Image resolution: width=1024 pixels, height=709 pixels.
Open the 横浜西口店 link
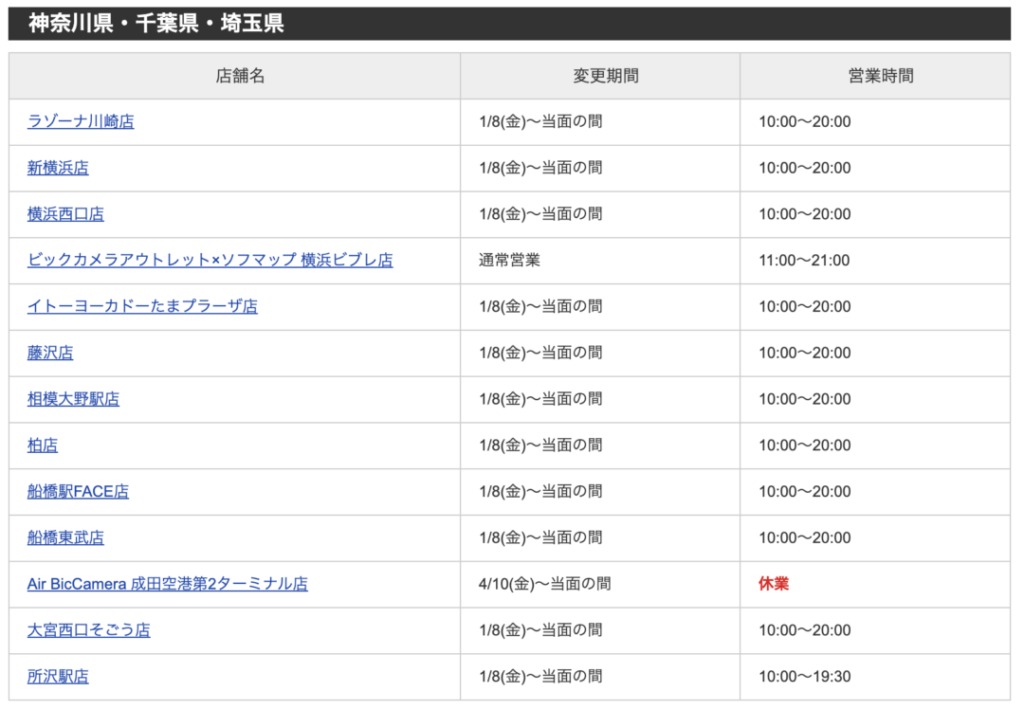click(65, 214)
